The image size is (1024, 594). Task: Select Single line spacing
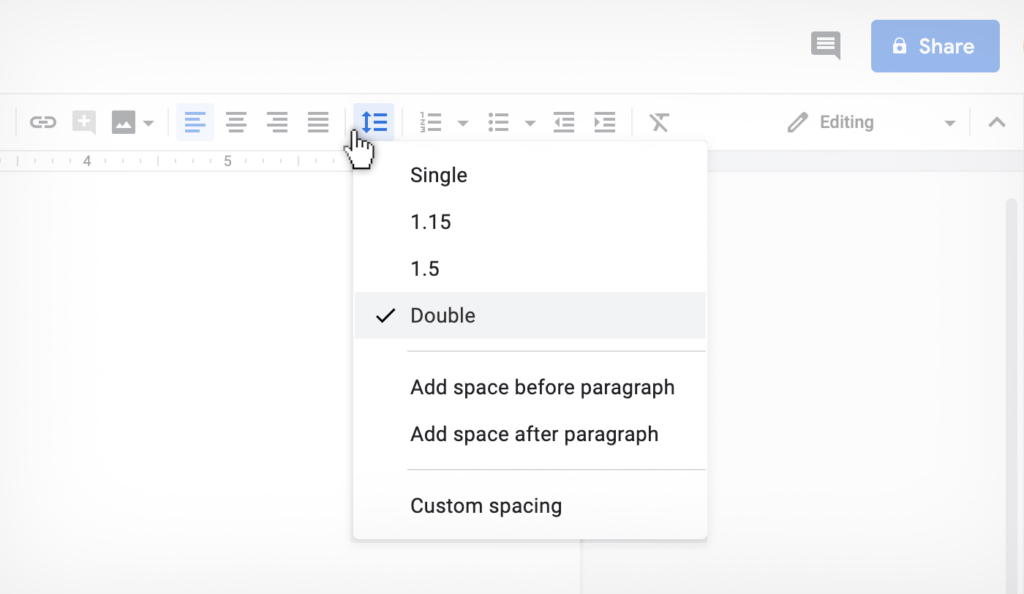[438, 175]
